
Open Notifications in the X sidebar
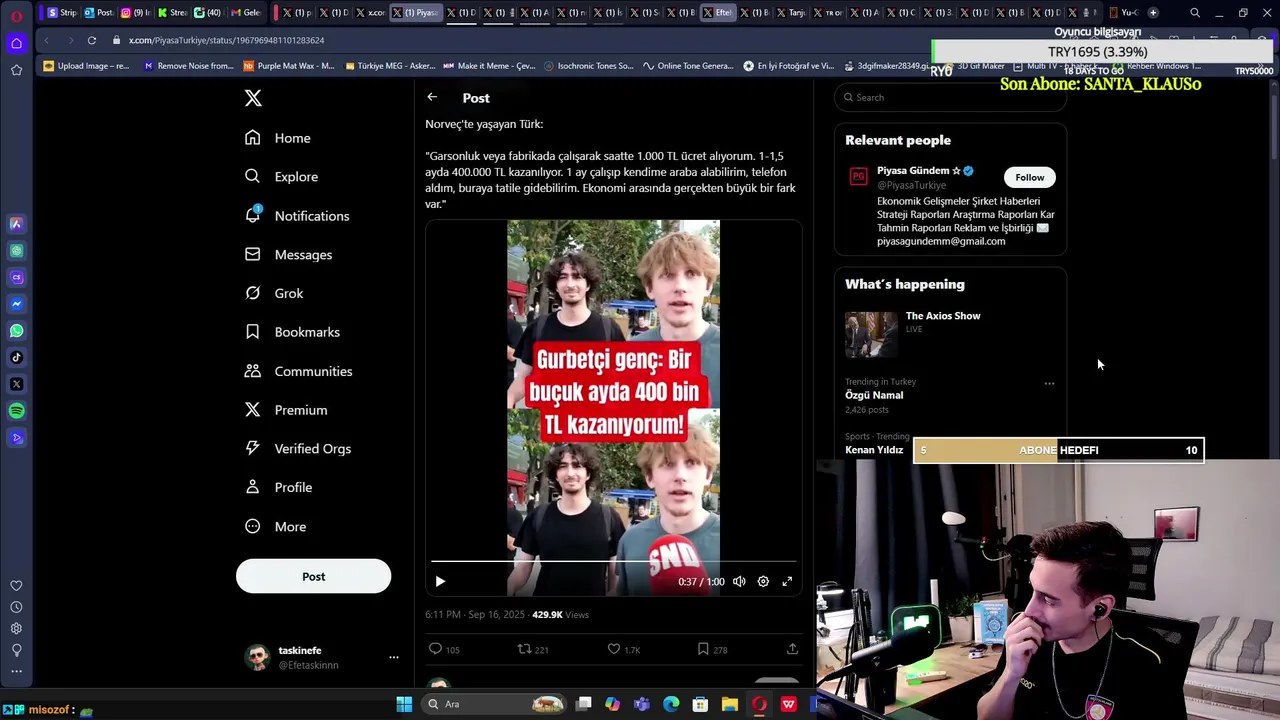pyautogui.click(x=297, y=215)
